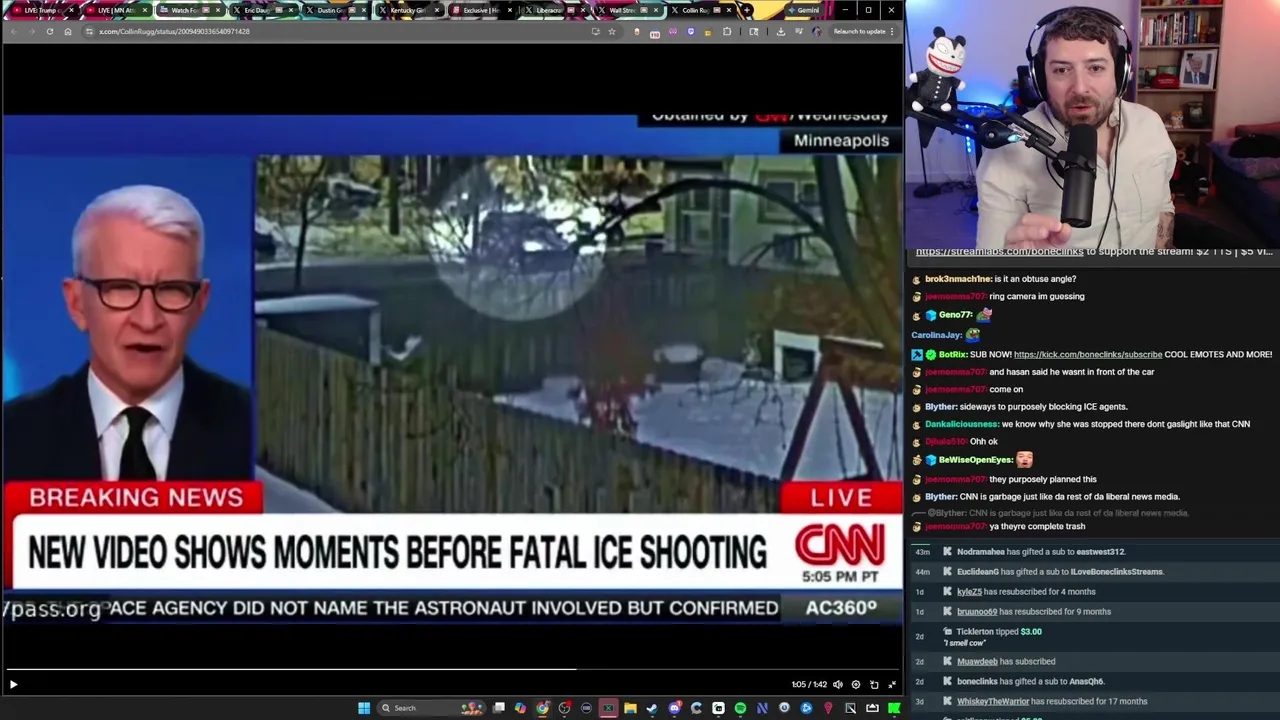Open the Gemini button in the tab strip
Image resolution: width=1280 pixels, height=720 pixels.
pyautogui.click(x=802, y=10)
